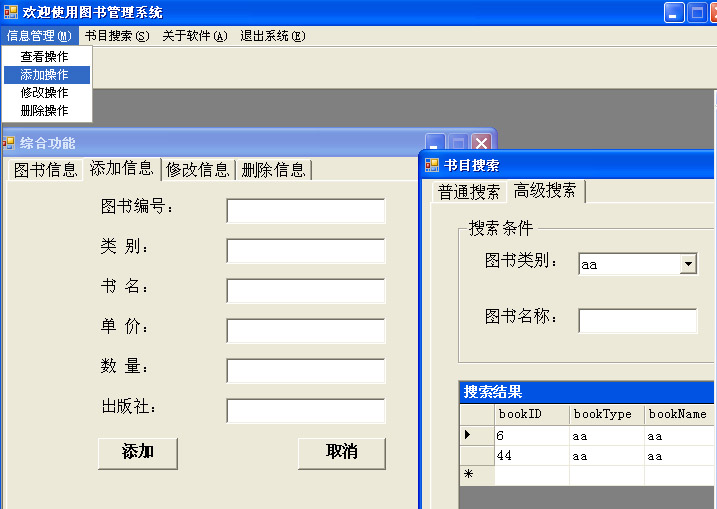Click the bookName column header

point(680,414)
